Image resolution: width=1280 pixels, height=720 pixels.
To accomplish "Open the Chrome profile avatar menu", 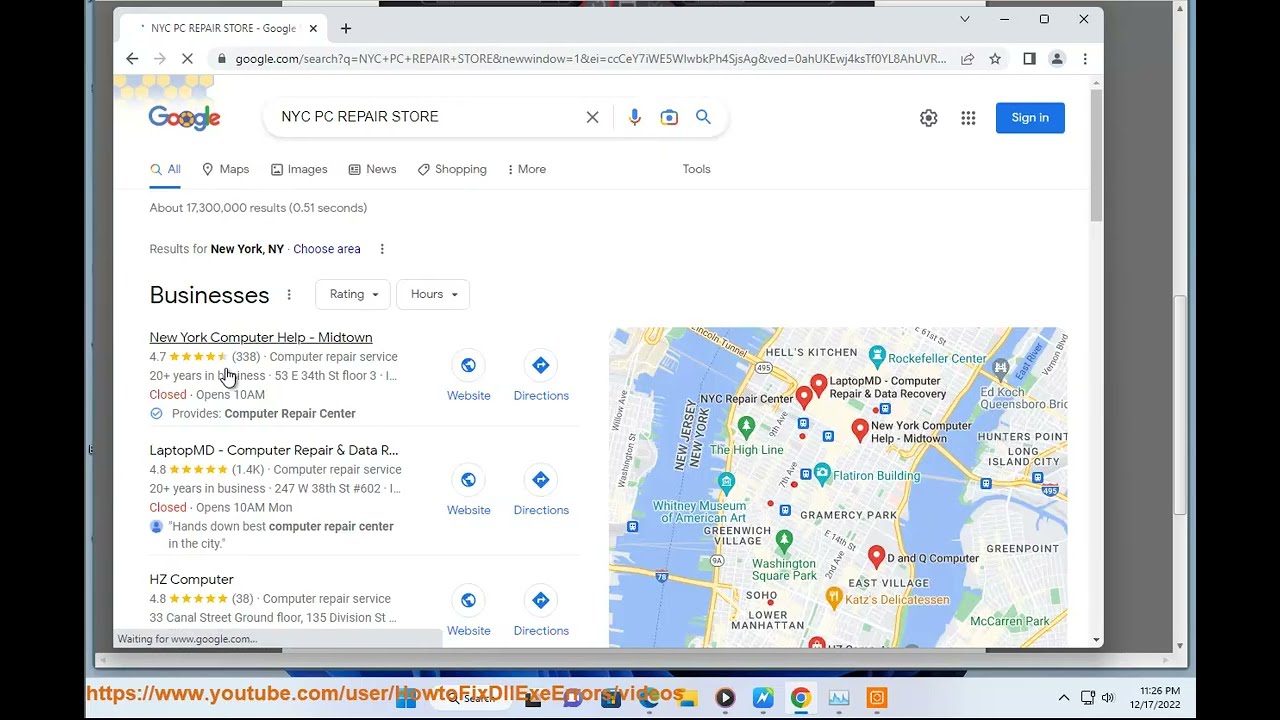I will click(1057, 59).
